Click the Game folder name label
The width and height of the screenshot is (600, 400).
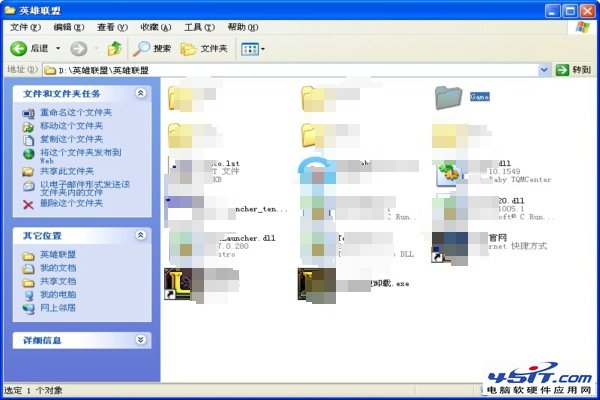[479, 96]
